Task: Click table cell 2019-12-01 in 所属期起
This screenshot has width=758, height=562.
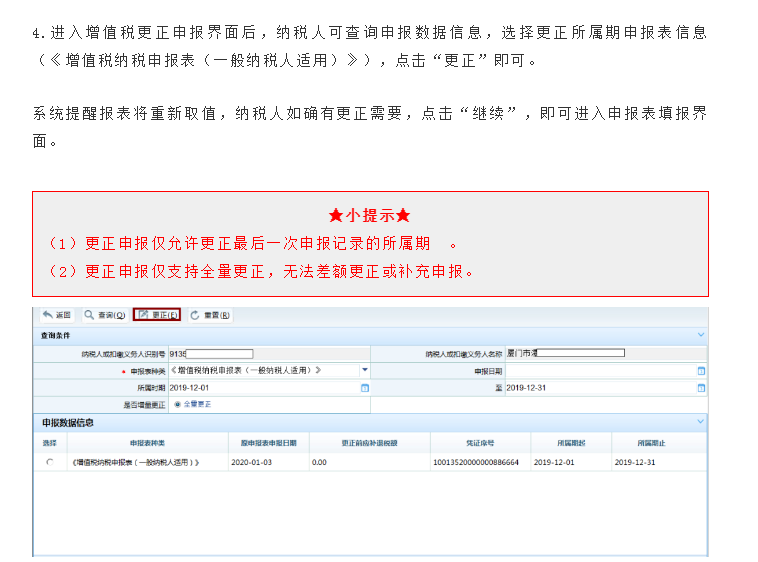Action: click(x=554, y=462)
